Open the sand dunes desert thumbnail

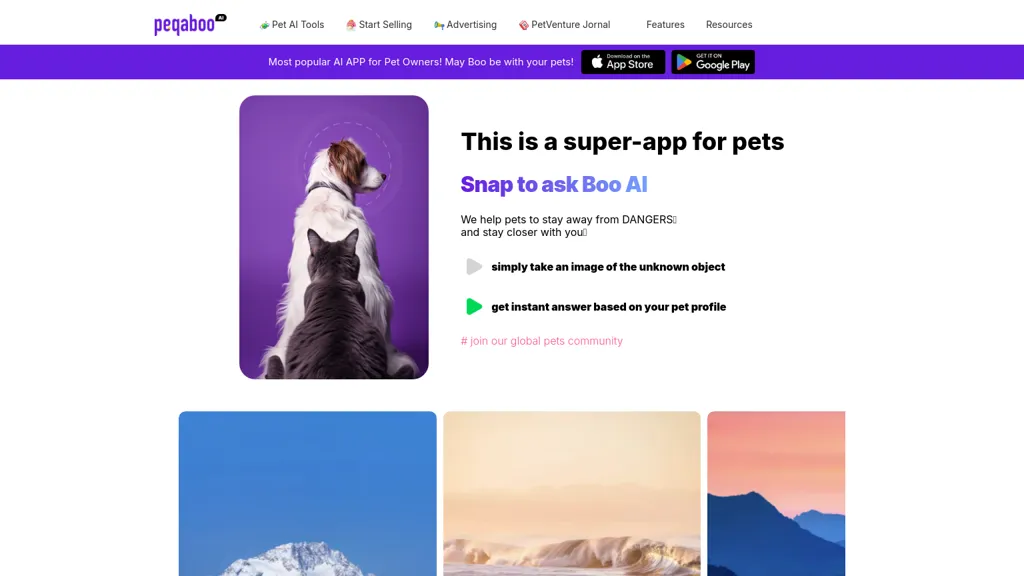coord(572,494)
